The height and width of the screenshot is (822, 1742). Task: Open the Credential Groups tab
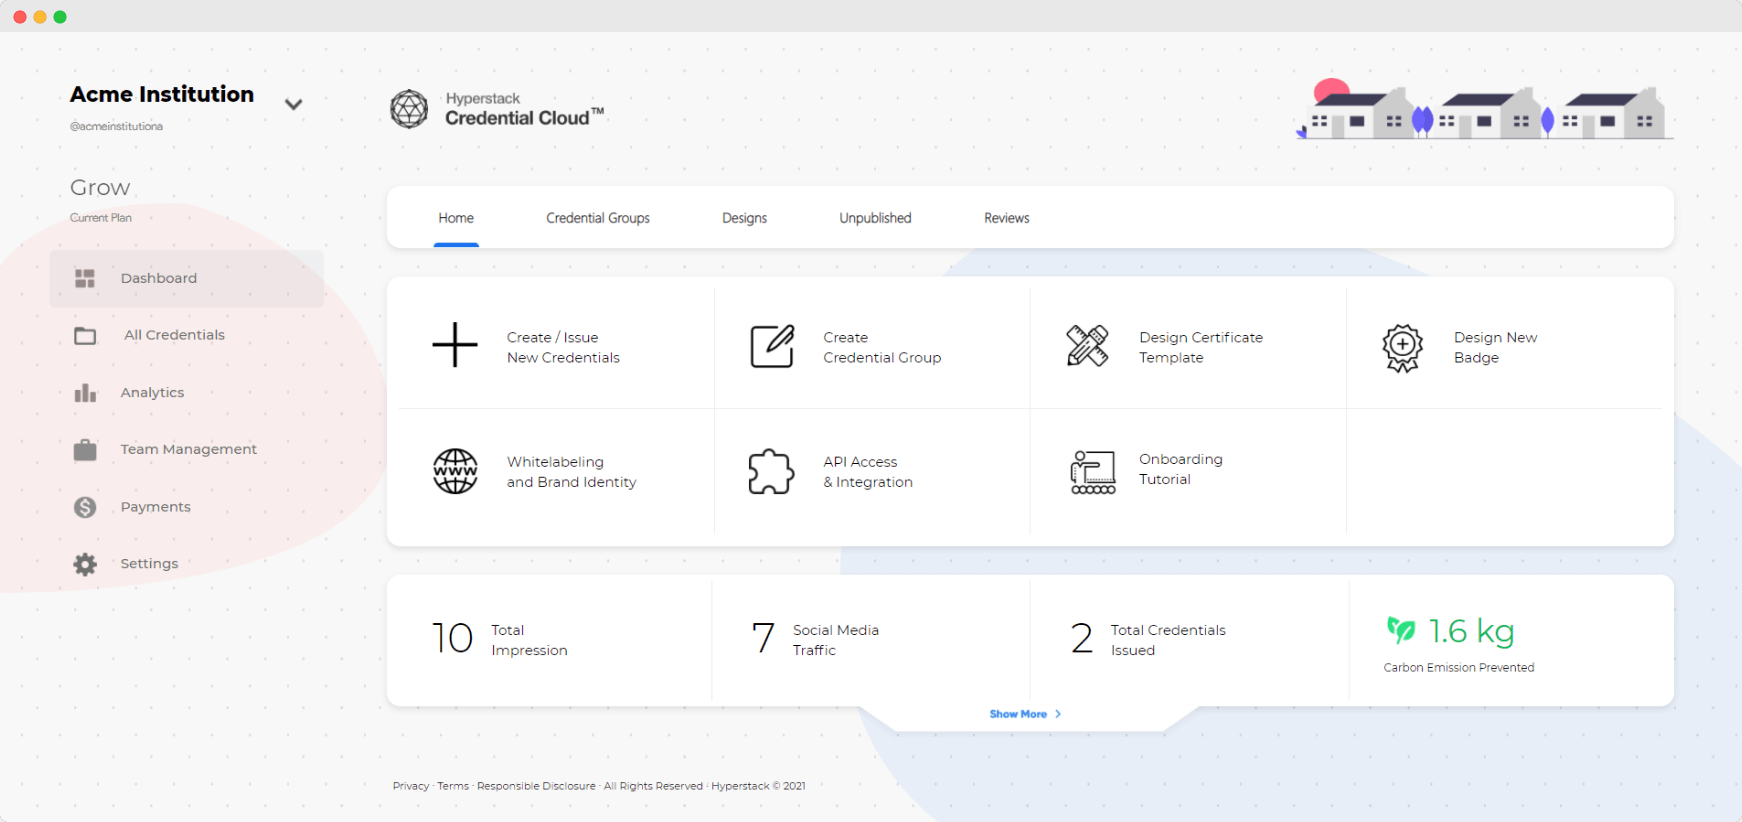(x=598, y=218)
